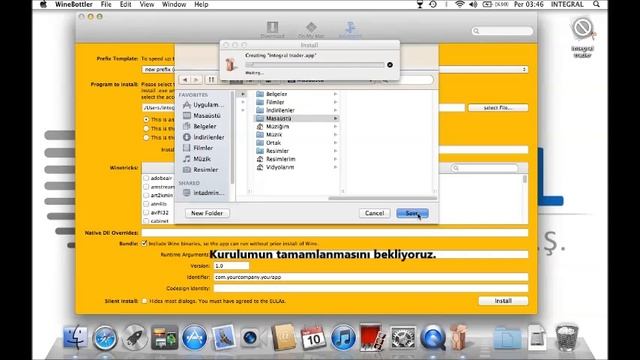Open the Calendar icon in Dock
Image resolution: width=640 pixels, height=360 pixels.
(x=313, y=338)
